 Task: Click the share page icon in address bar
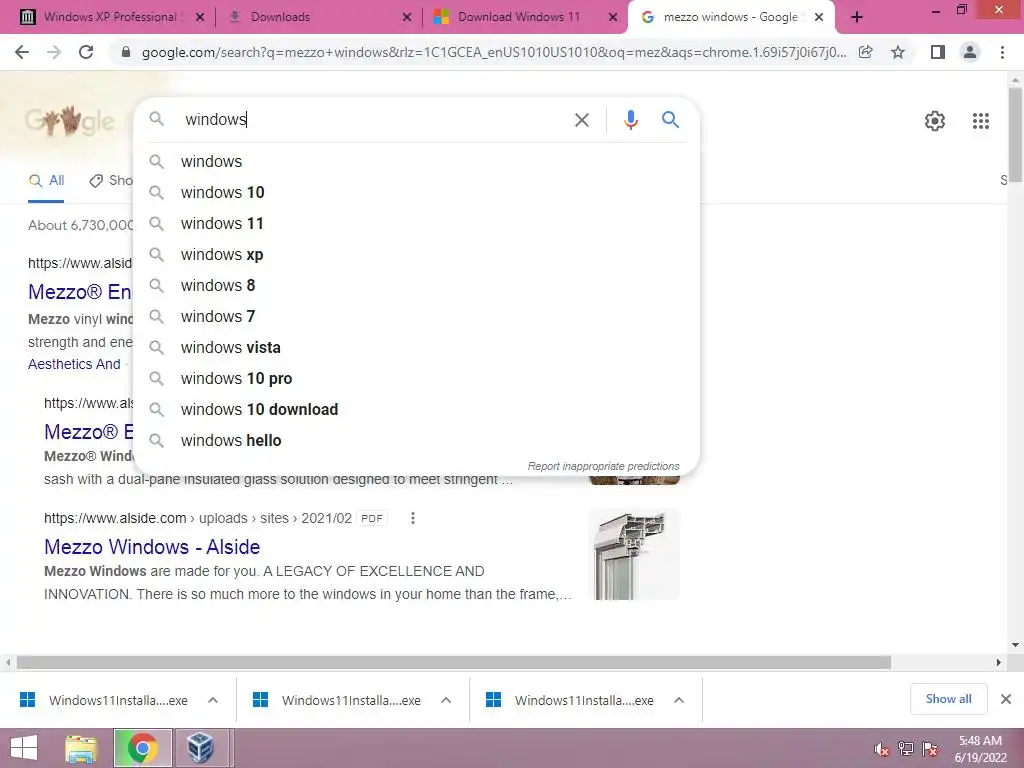[866, 52]
